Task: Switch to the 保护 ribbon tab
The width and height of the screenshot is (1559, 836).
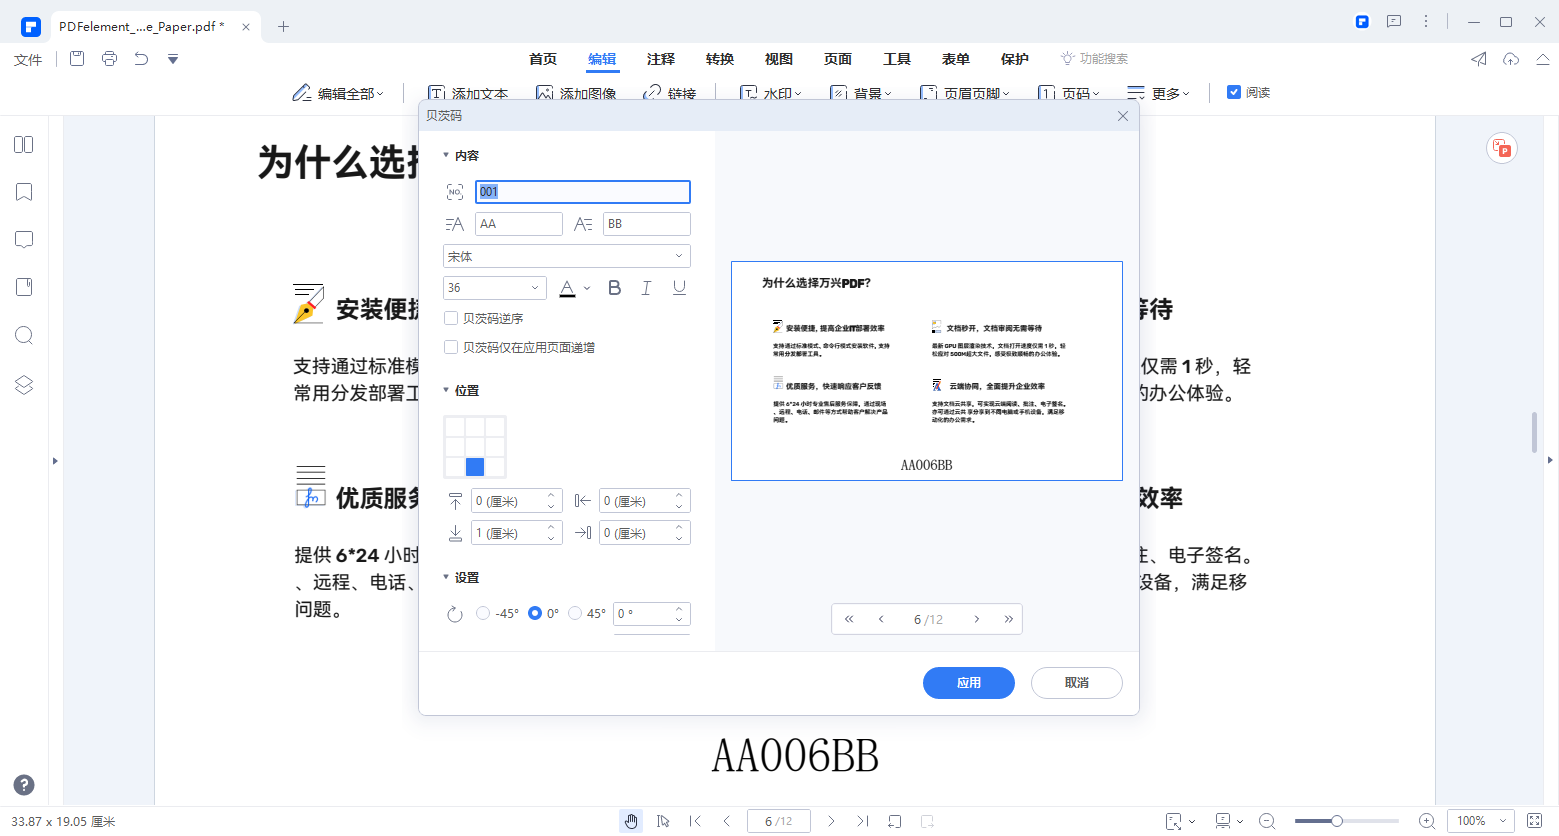Action: [1014, 59]
